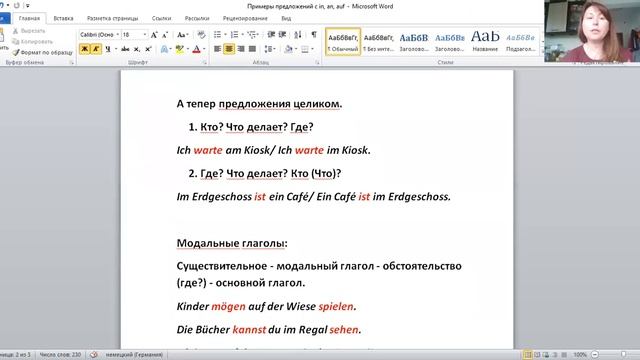Open Буфер обмена dialog launcher
640x360 pixels.
click(x=71, y=62)
